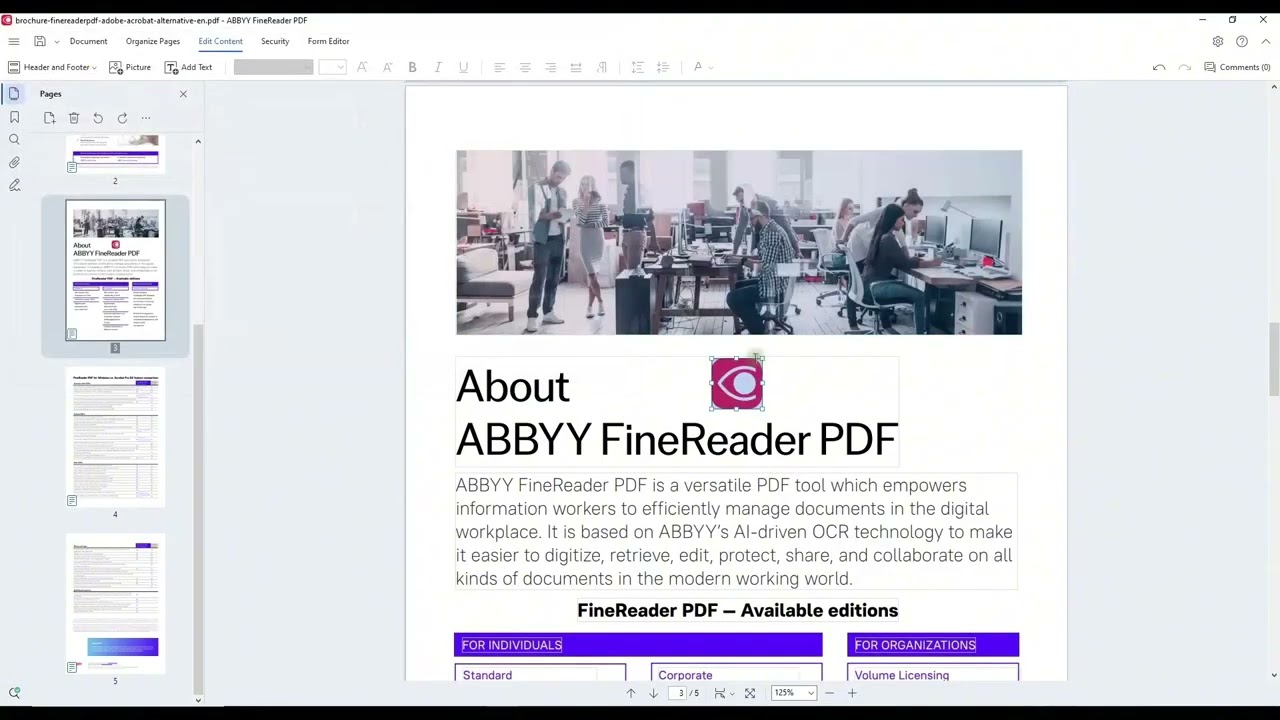Click the Redo arrow in top toolbar
The image size is (1280, 720).
click(1184, 67)
